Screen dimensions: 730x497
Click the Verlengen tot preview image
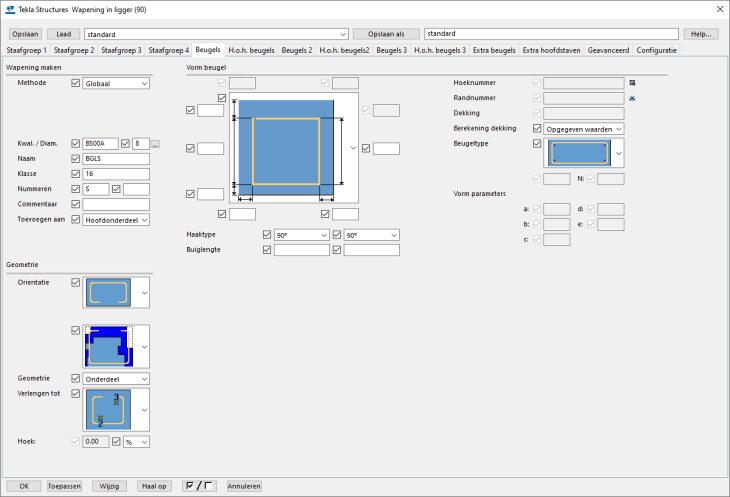click(x=110, y=409)
